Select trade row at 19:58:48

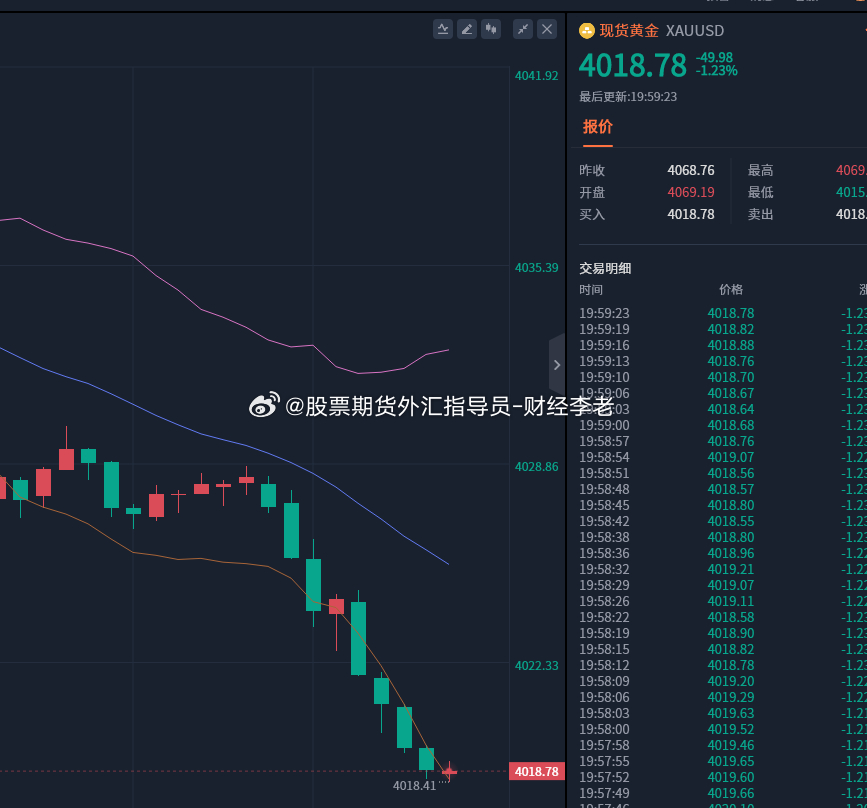click(723, 490)
